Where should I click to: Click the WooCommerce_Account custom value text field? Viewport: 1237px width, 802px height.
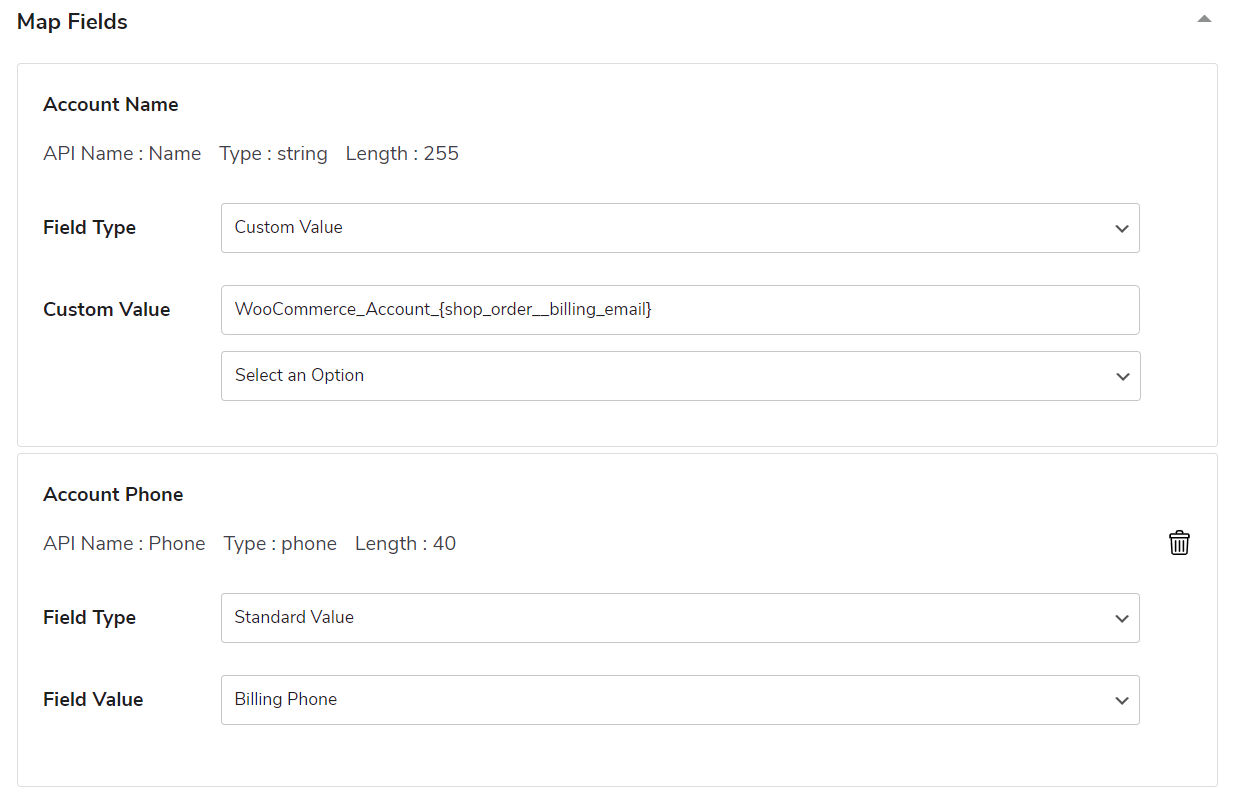680,310
